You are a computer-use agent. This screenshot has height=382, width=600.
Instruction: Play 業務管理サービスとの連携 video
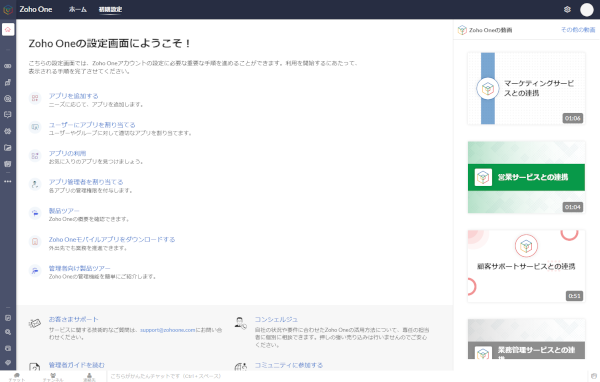(526, 339)
